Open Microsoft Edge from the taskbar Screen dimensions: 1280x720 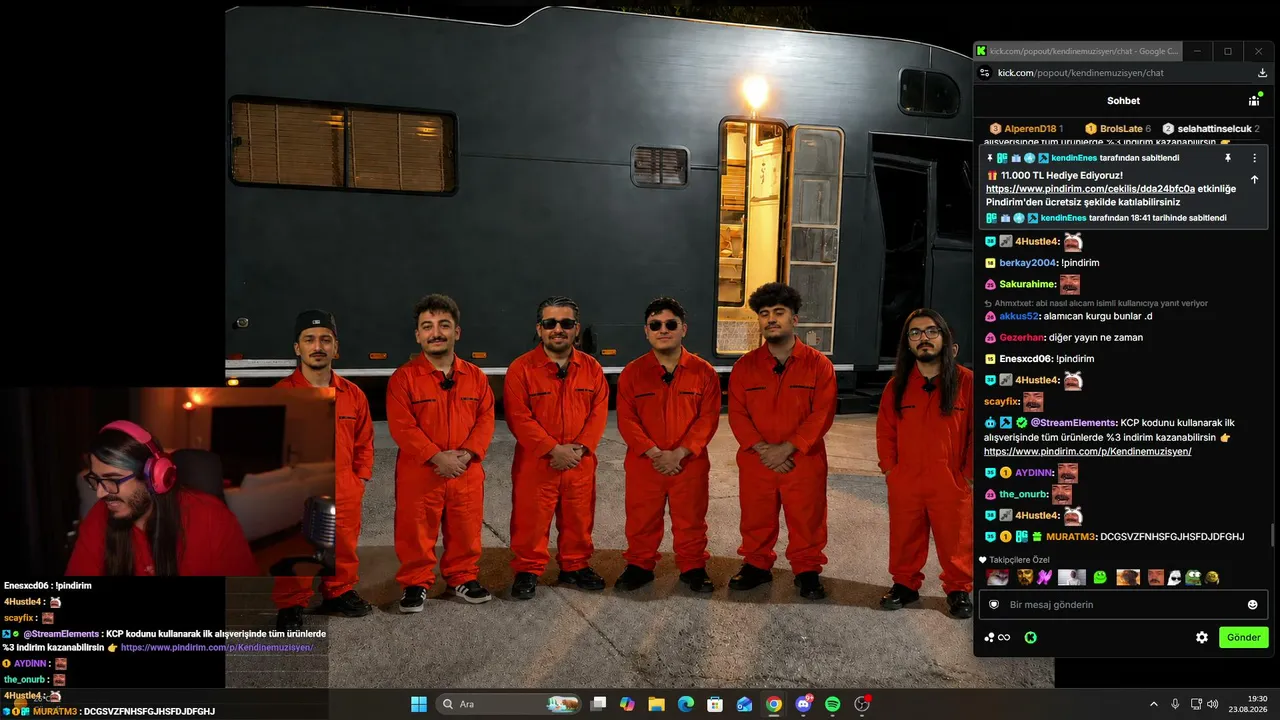(x=686, y=704)
